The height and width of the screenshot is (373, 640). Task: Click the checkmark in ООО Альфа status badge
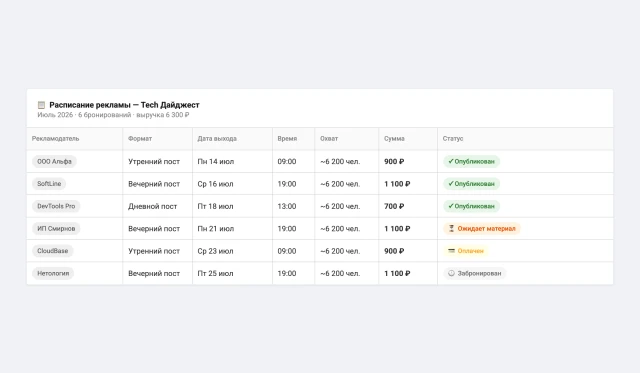[451, 161]
